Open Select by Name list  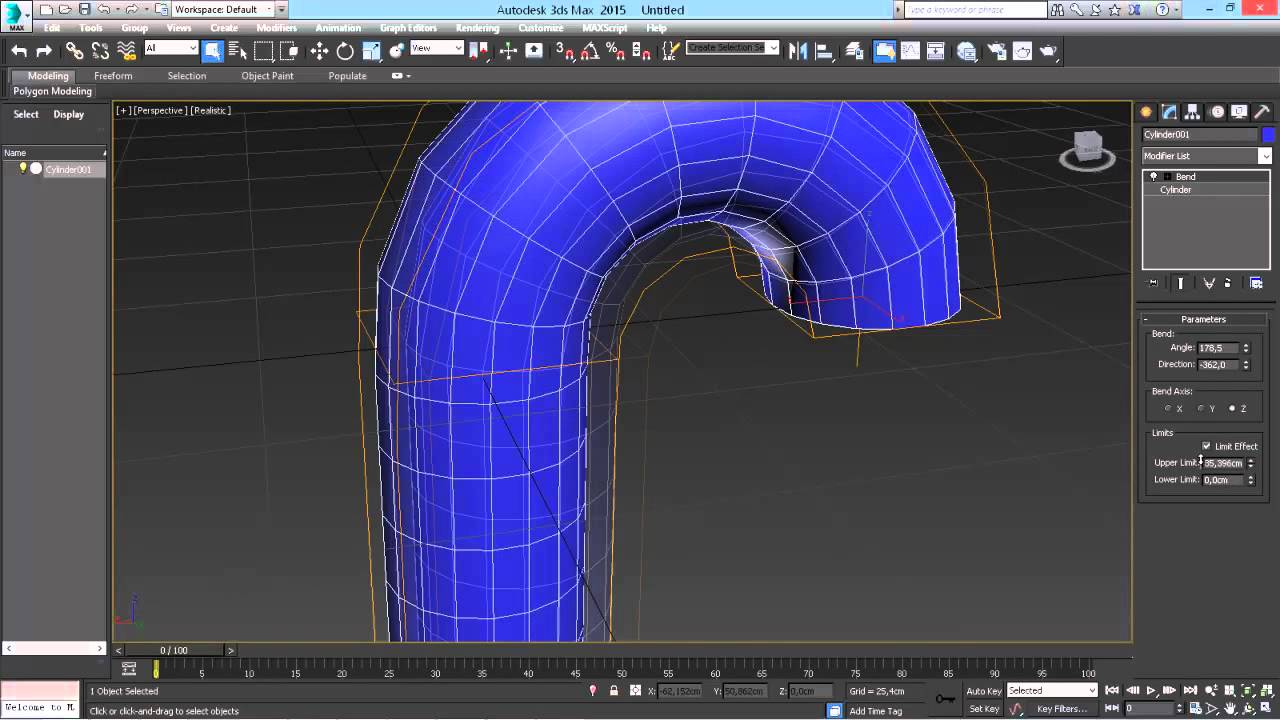point(238,51)
